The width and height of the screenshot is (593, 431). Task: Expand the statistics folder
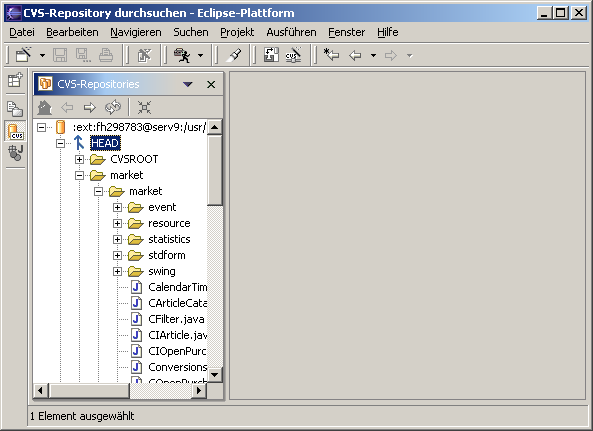tap(117, 239)
